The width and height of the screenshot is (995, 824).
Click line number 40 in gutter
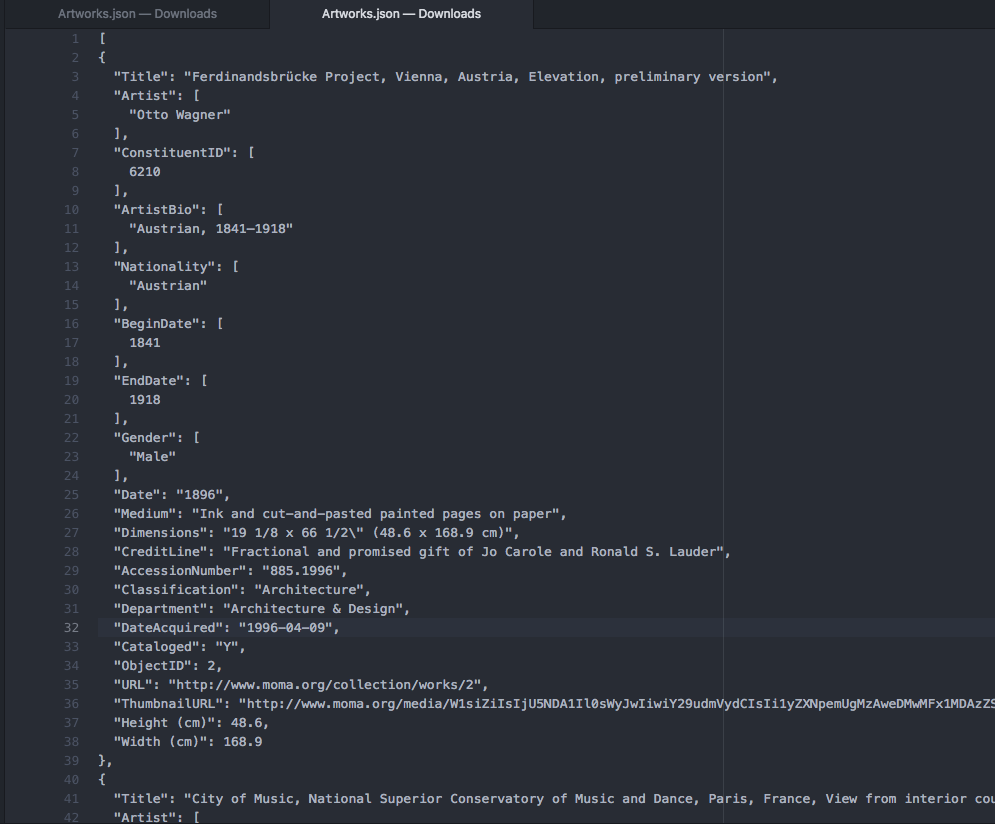tap(72, 780)
